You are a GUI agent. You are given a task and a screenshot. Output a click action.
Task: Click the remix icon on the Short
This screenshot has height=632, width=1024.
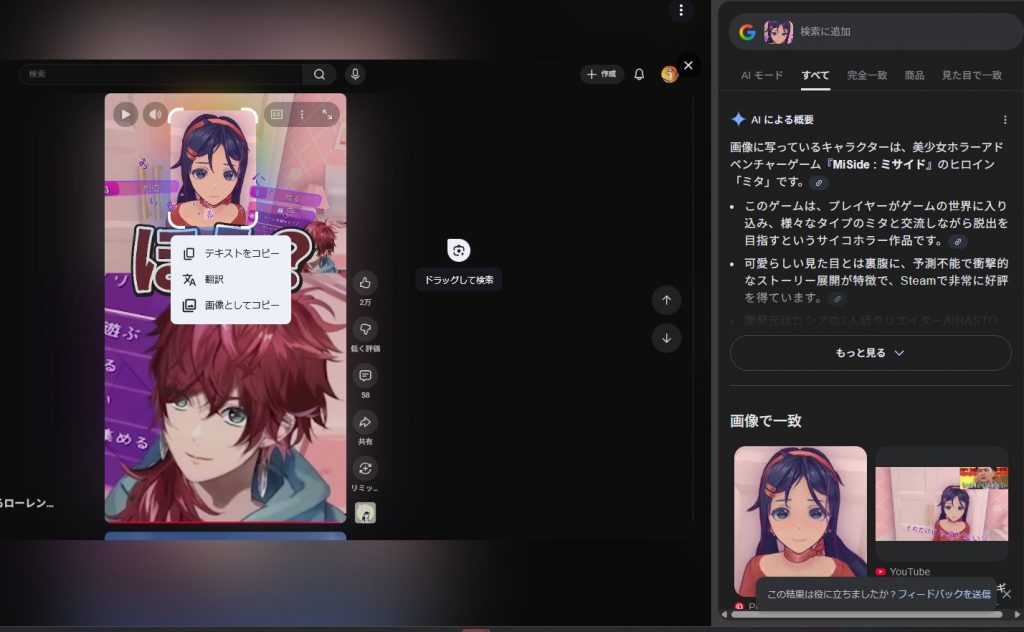366,468
